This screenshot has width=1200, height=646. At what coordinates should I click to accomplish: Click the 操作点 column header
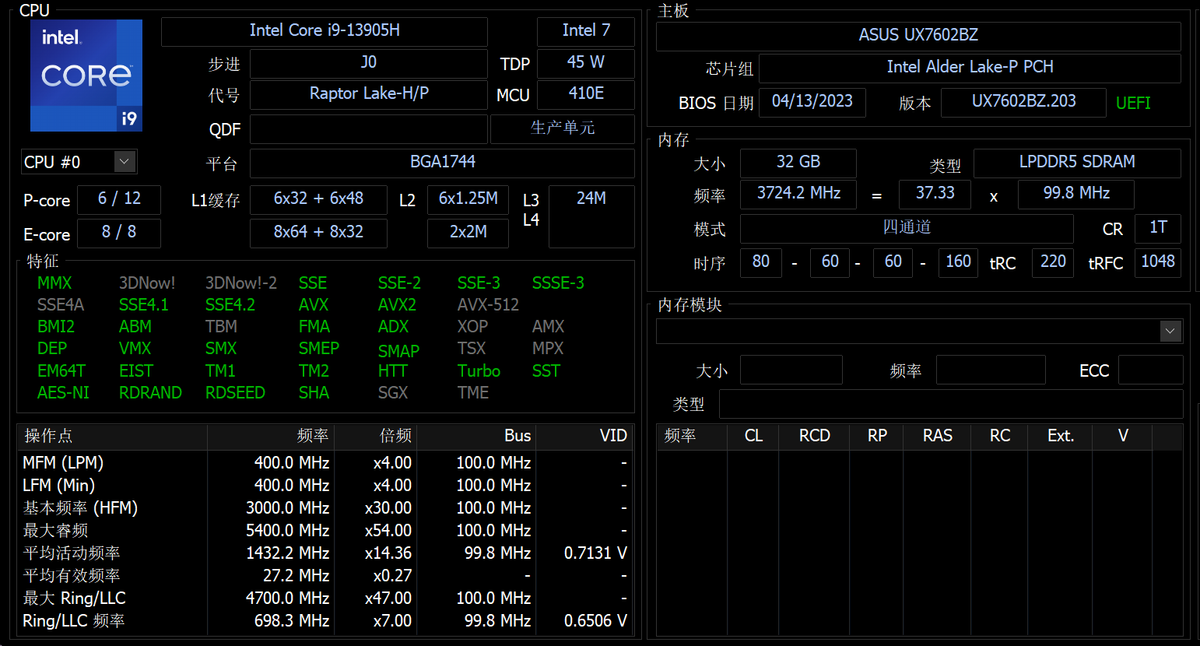click(112, 436)
